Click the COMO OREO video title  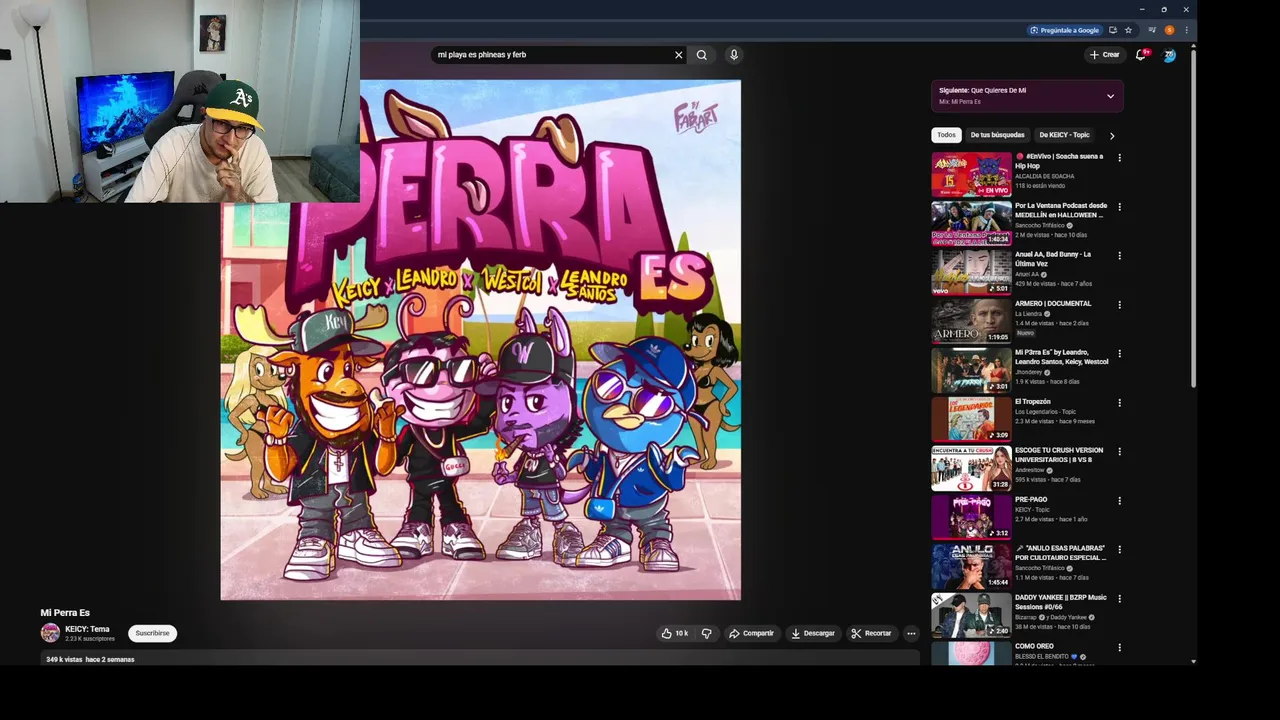(1034, 647)
